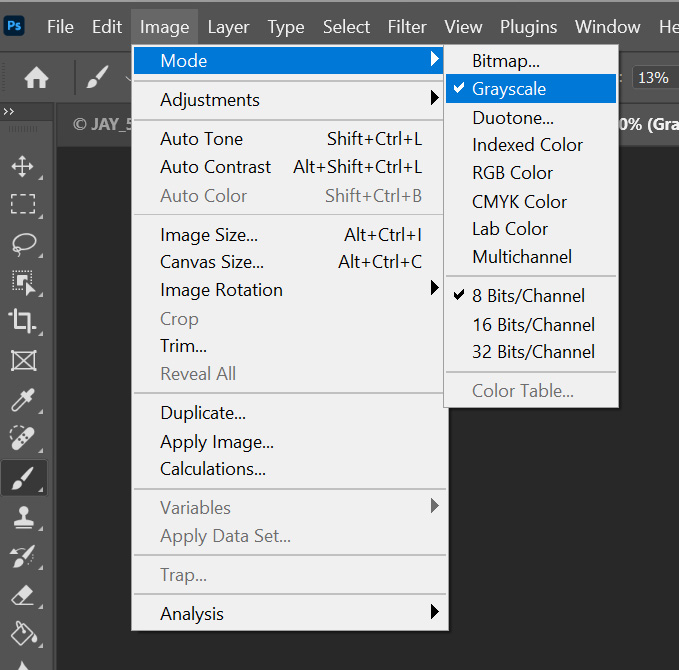Click the Crop menu entry
679x670 pixels.
point(288,319)
